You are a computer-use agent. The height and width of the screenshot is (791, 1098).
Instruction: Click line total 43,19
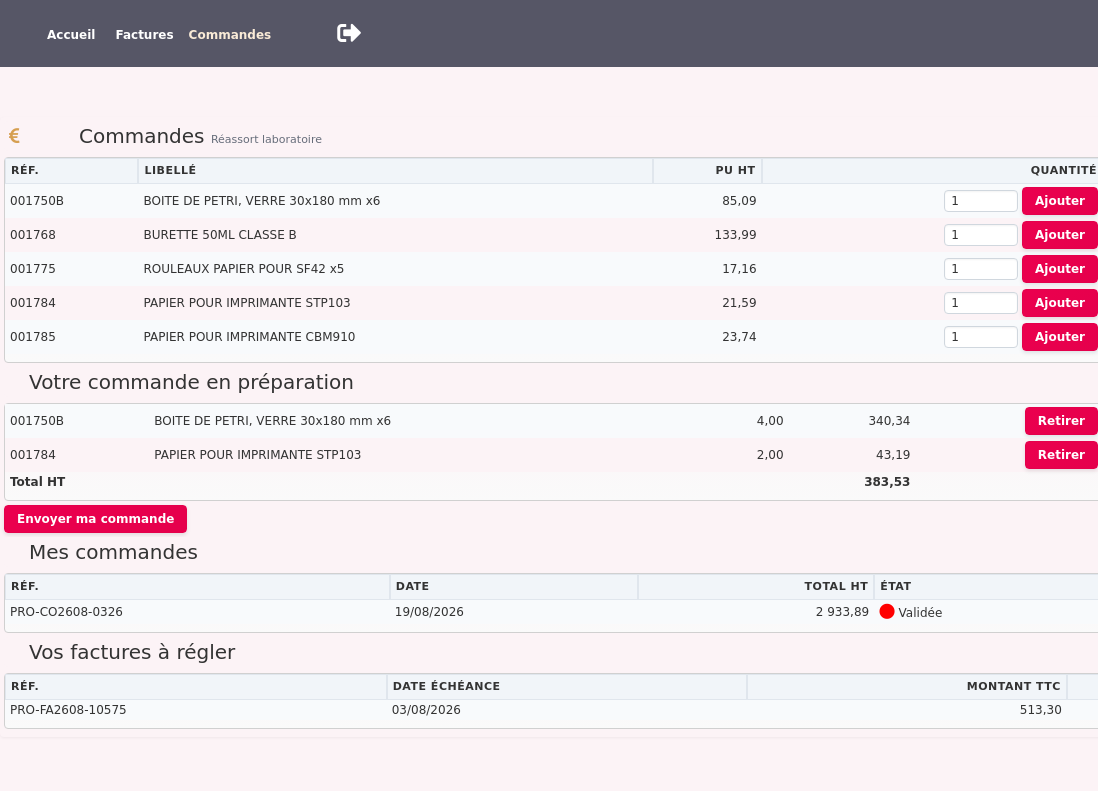(893, 455)
